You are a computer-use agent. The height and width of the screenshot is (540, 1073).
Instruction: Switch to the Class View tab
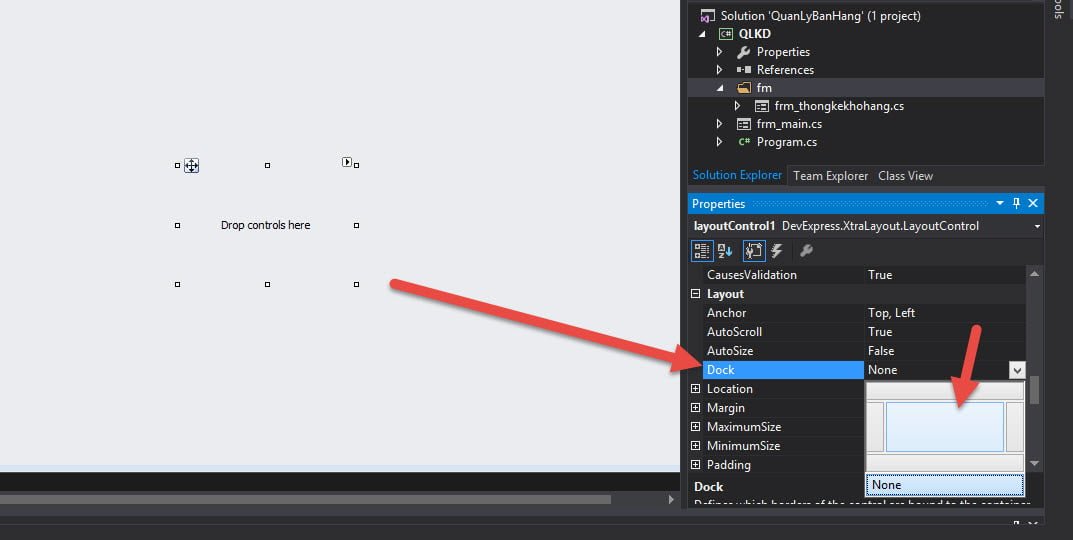click(905, 176)
